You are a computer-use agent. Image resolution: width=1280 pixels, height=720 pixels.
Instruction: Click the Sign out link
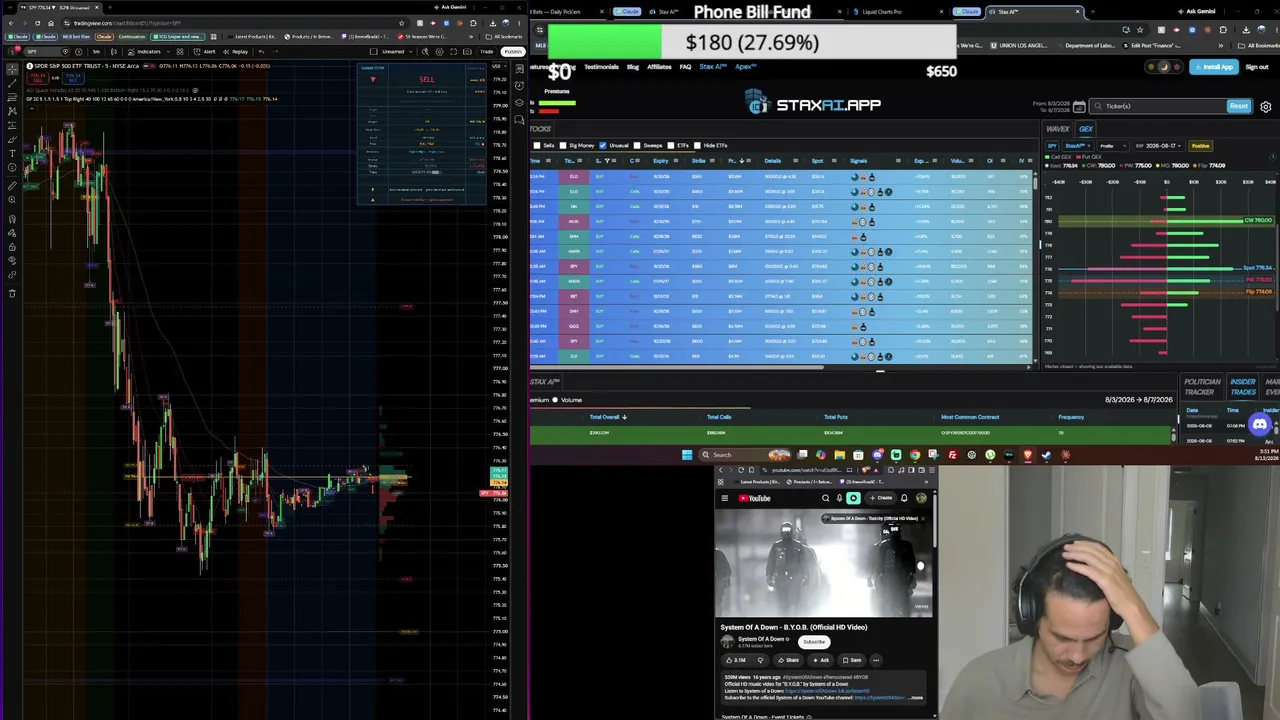[1257, 67]
